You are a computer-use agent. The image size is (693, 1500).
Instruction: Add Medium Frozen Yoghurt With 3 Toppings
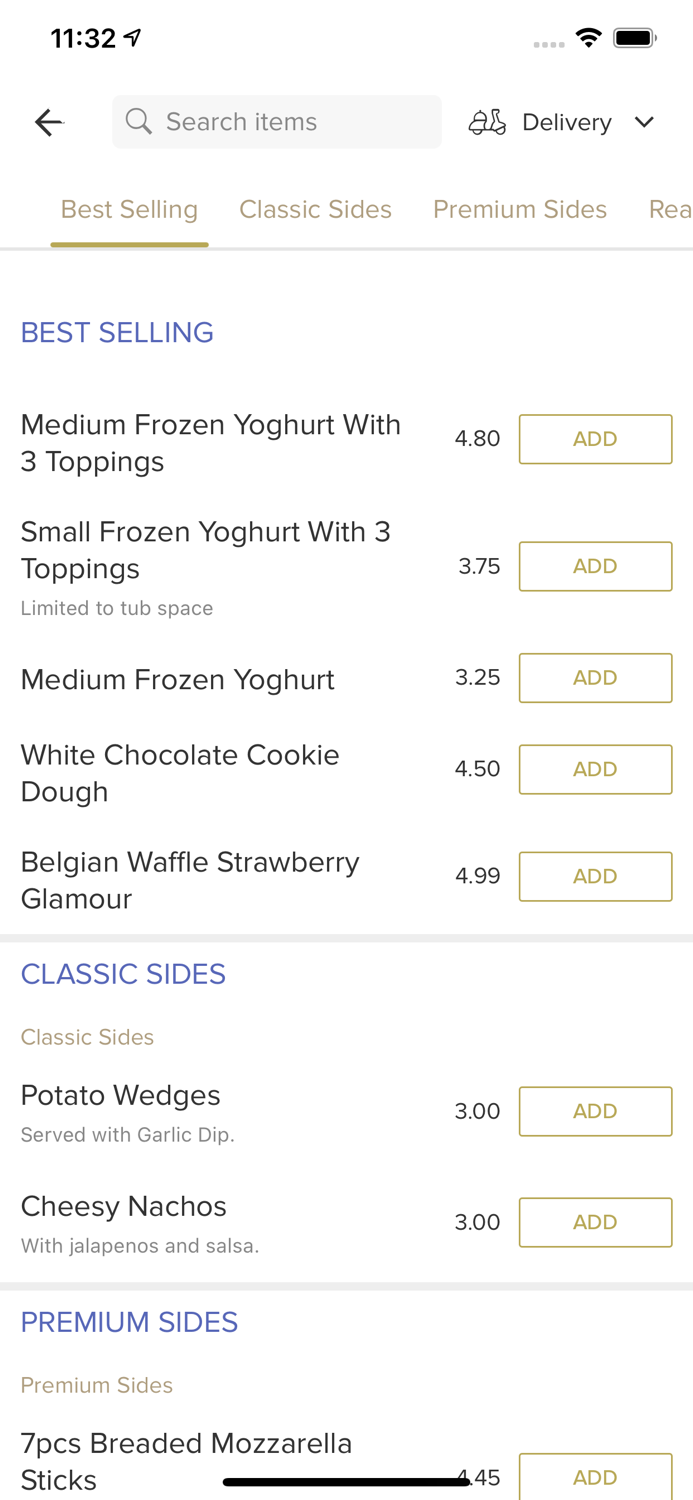tap(595, 438)
